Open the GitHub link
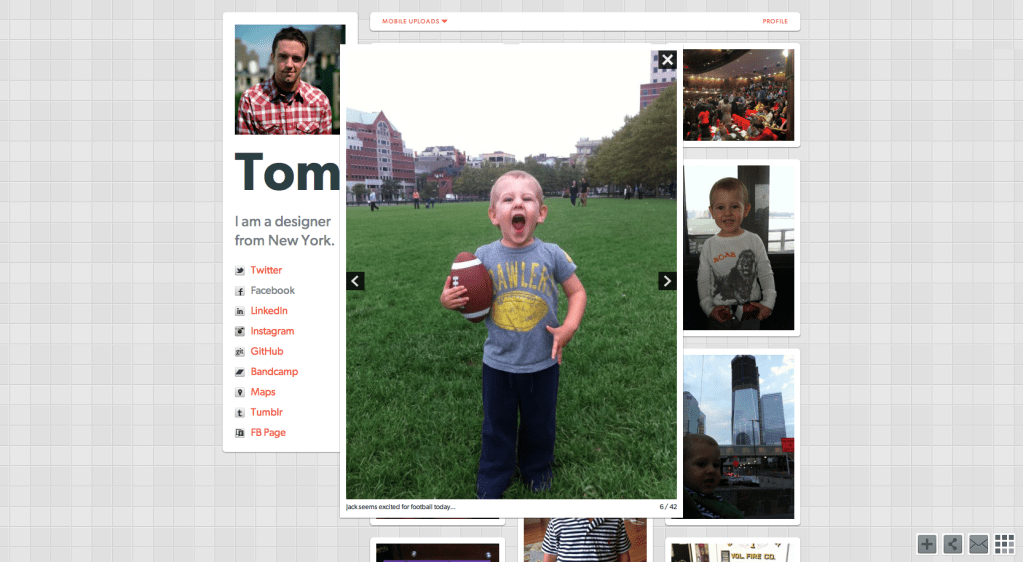The width and height of the screenshot is (1023, 562). click(x=266, y=352)
